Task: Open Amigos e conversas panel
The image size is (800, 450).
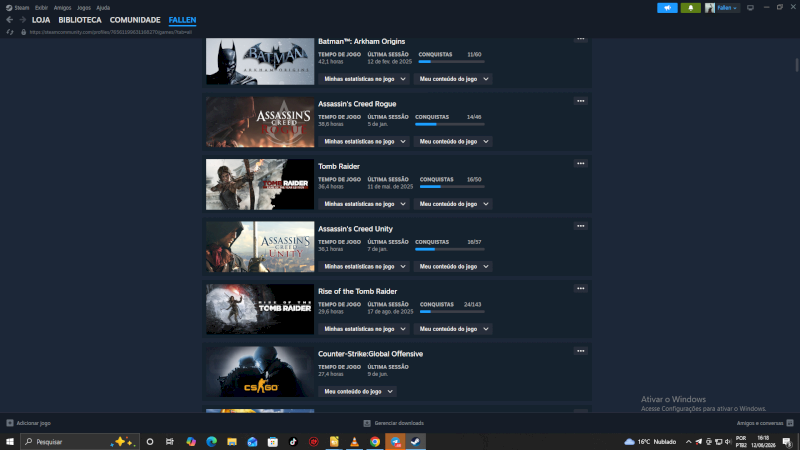Action: (x=765, y=423)
